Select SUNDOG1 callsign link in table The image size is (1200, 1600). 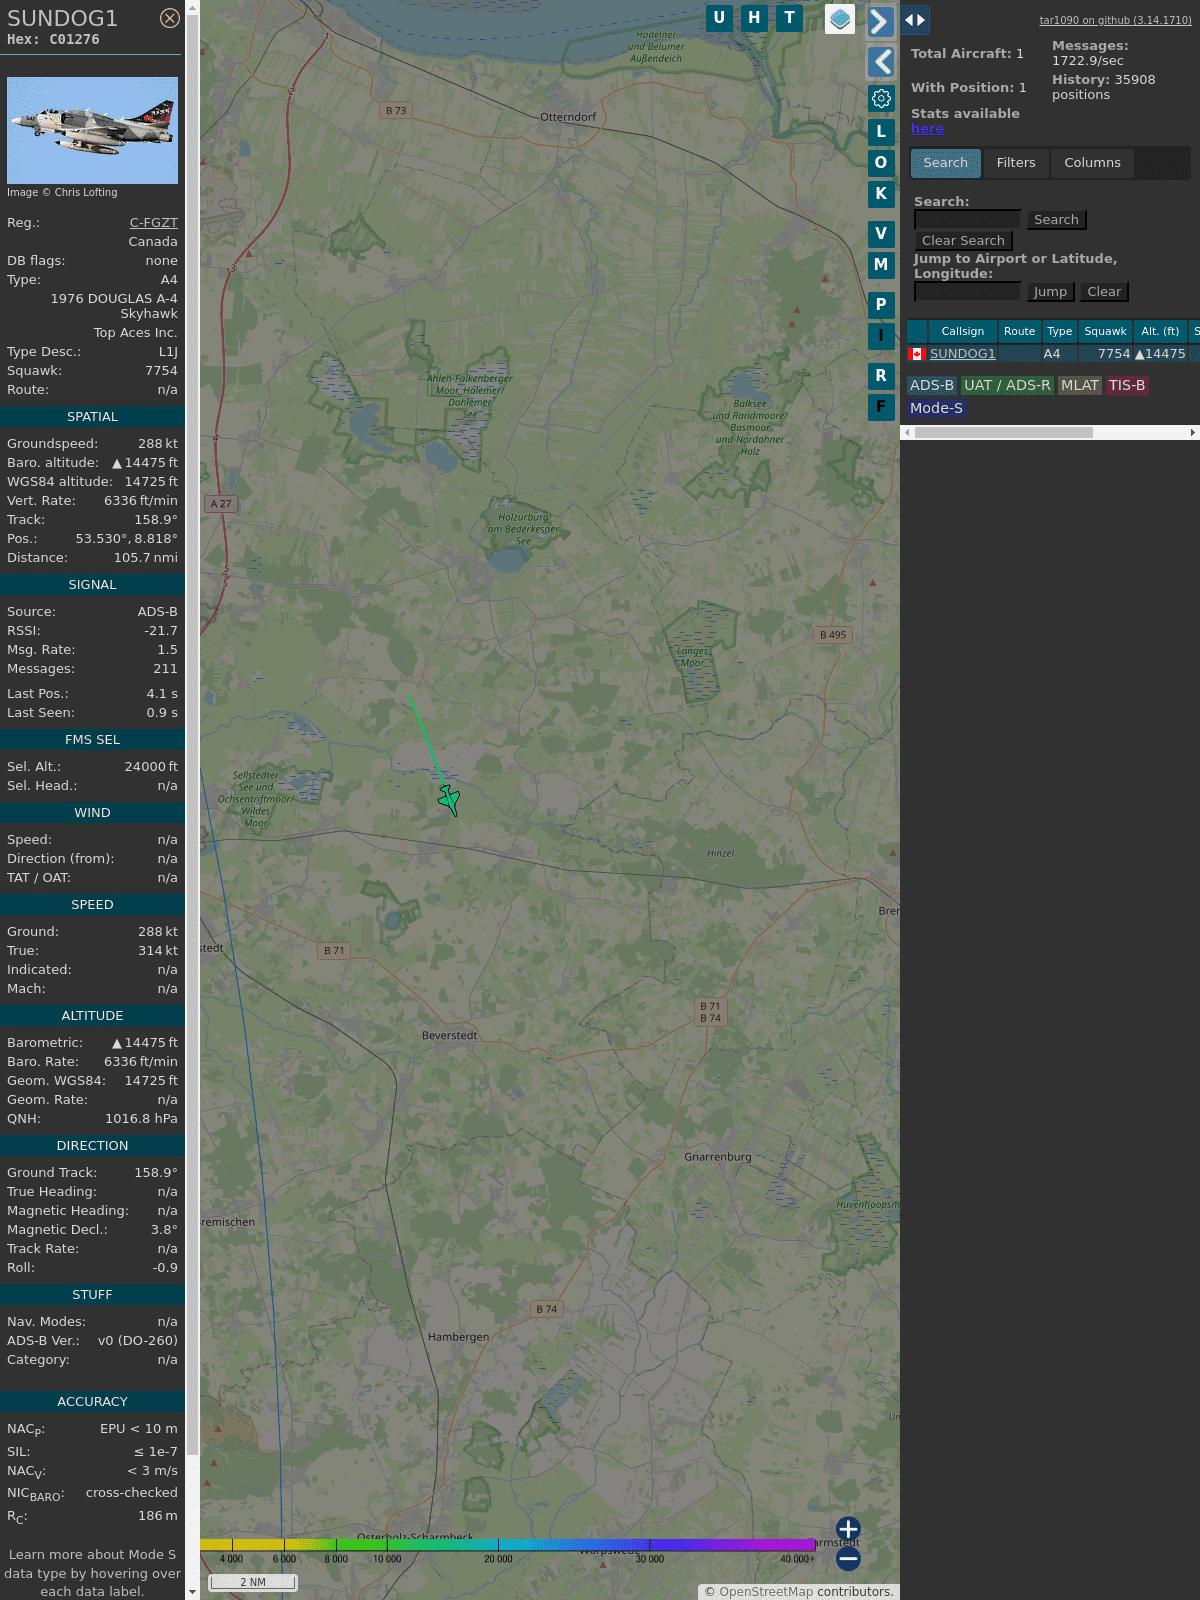[x=962, y=354]
